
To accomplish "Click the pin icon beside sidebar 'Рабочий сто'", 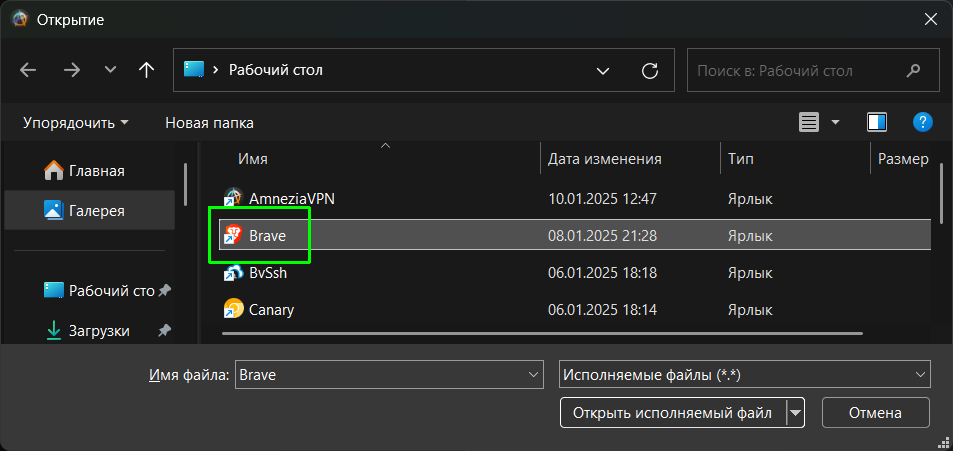I will tap(163, 291).
